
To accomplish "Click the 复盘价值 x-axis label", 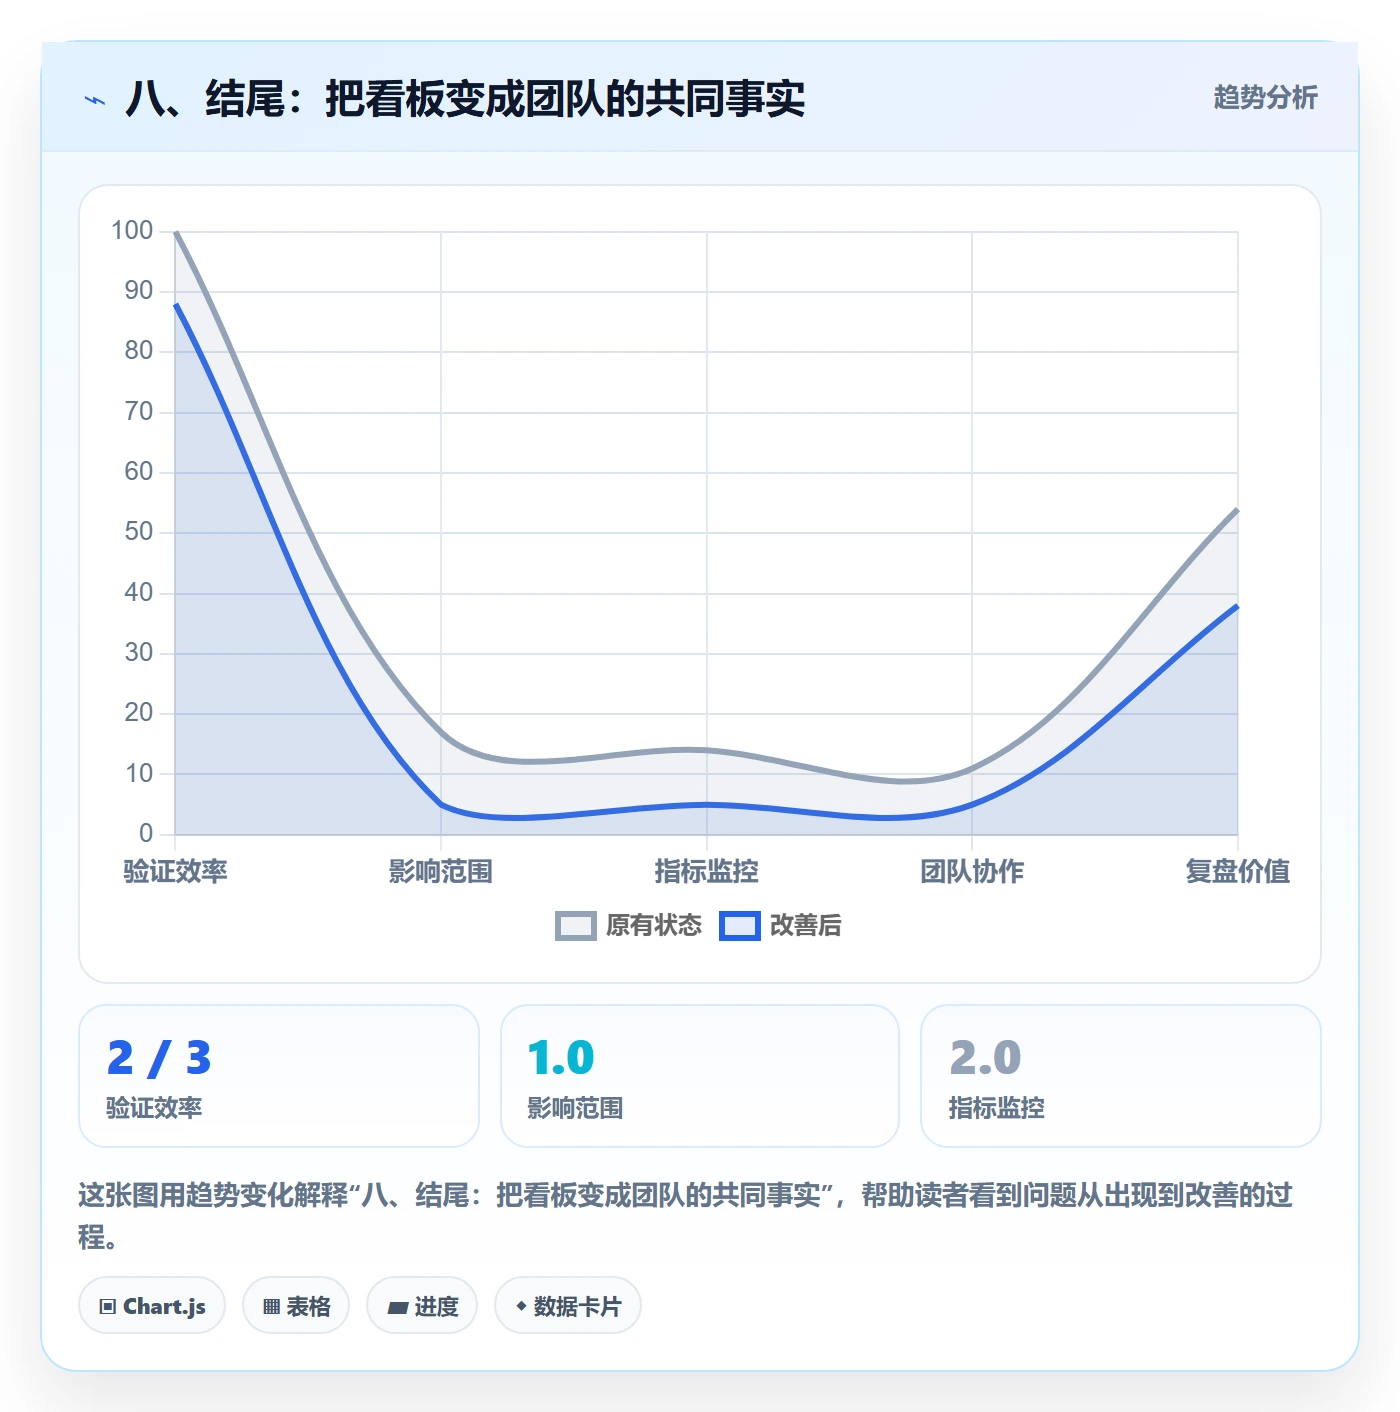I will pyautogui.click(x=1238, y=871).
